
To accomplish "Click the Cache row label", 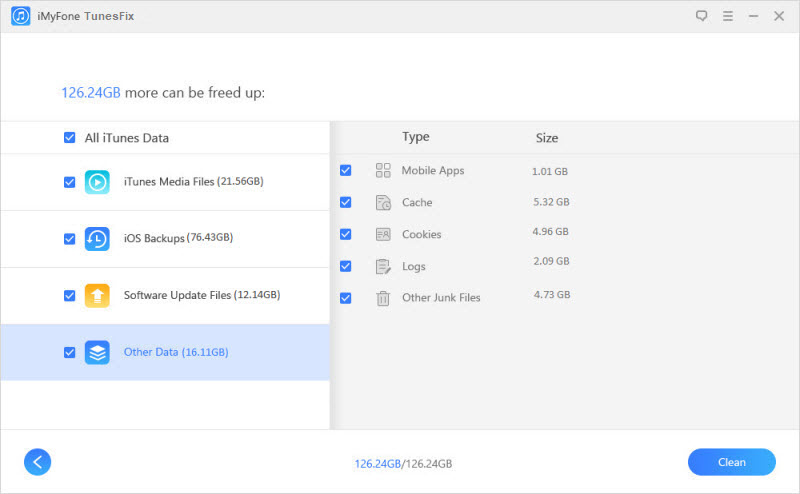I will click(x=417, y=202).
